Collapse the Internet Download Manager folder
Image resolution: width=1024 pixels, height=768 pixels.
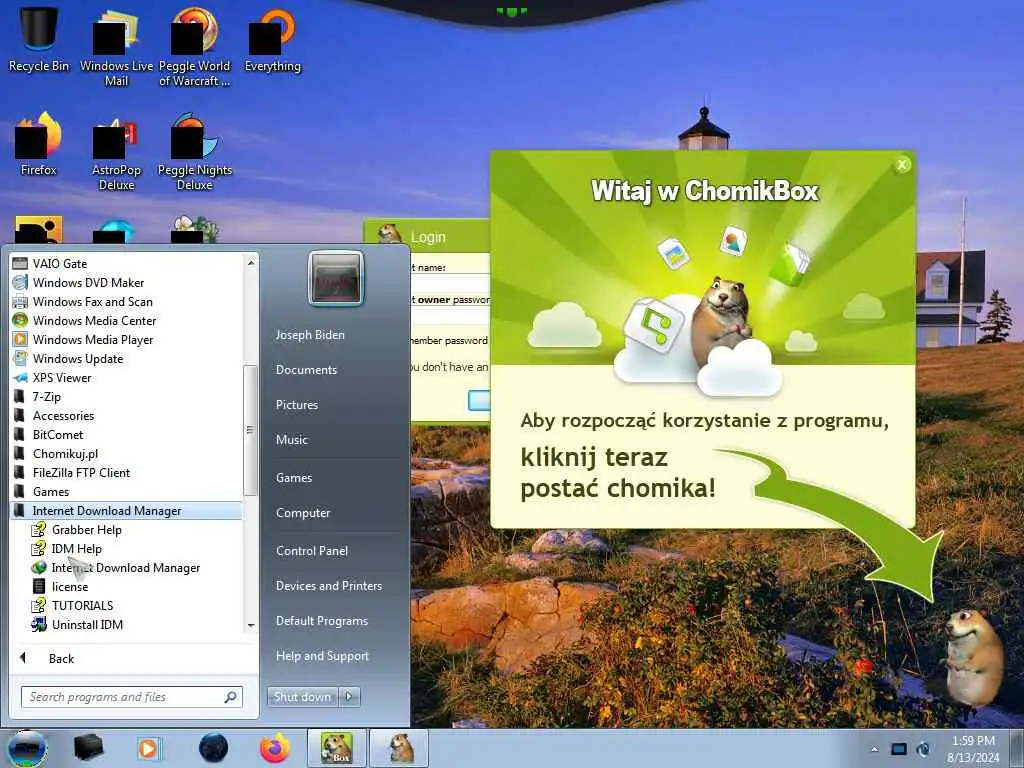click(127, 511)
